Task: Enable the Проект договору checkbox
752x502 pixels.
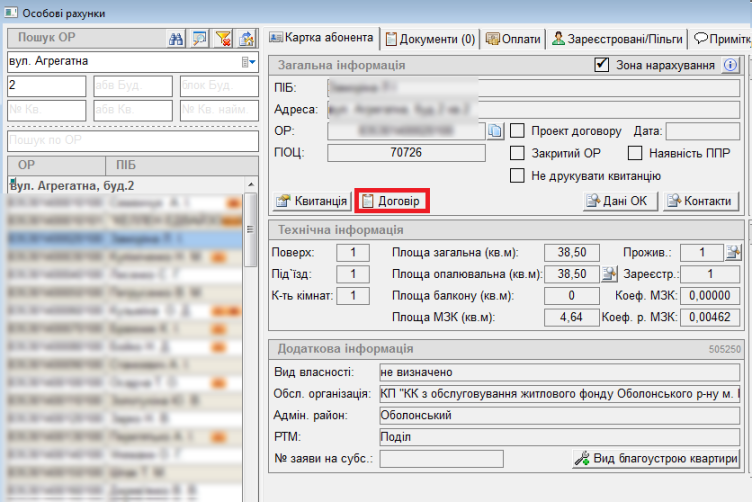Action: click(518, 131)
